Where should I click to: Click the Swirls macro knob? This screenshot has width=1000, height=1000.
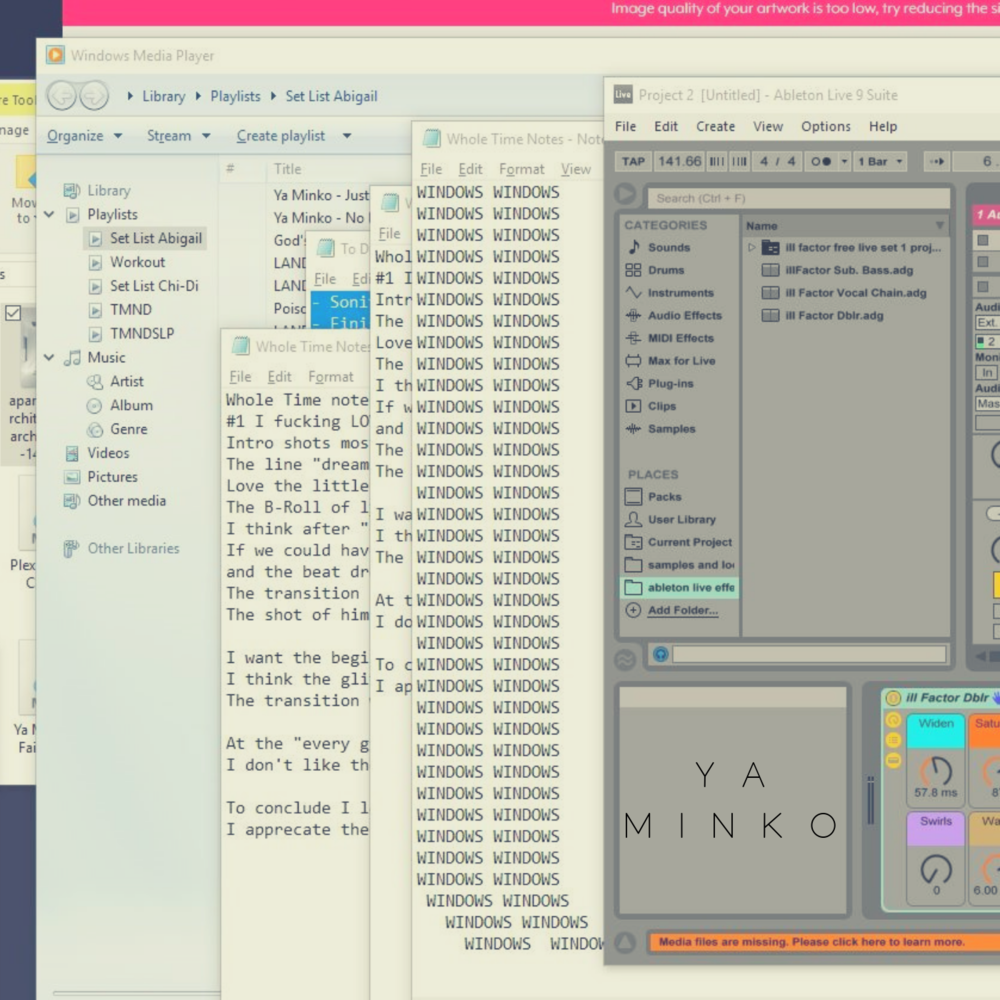tap(936, 868)
